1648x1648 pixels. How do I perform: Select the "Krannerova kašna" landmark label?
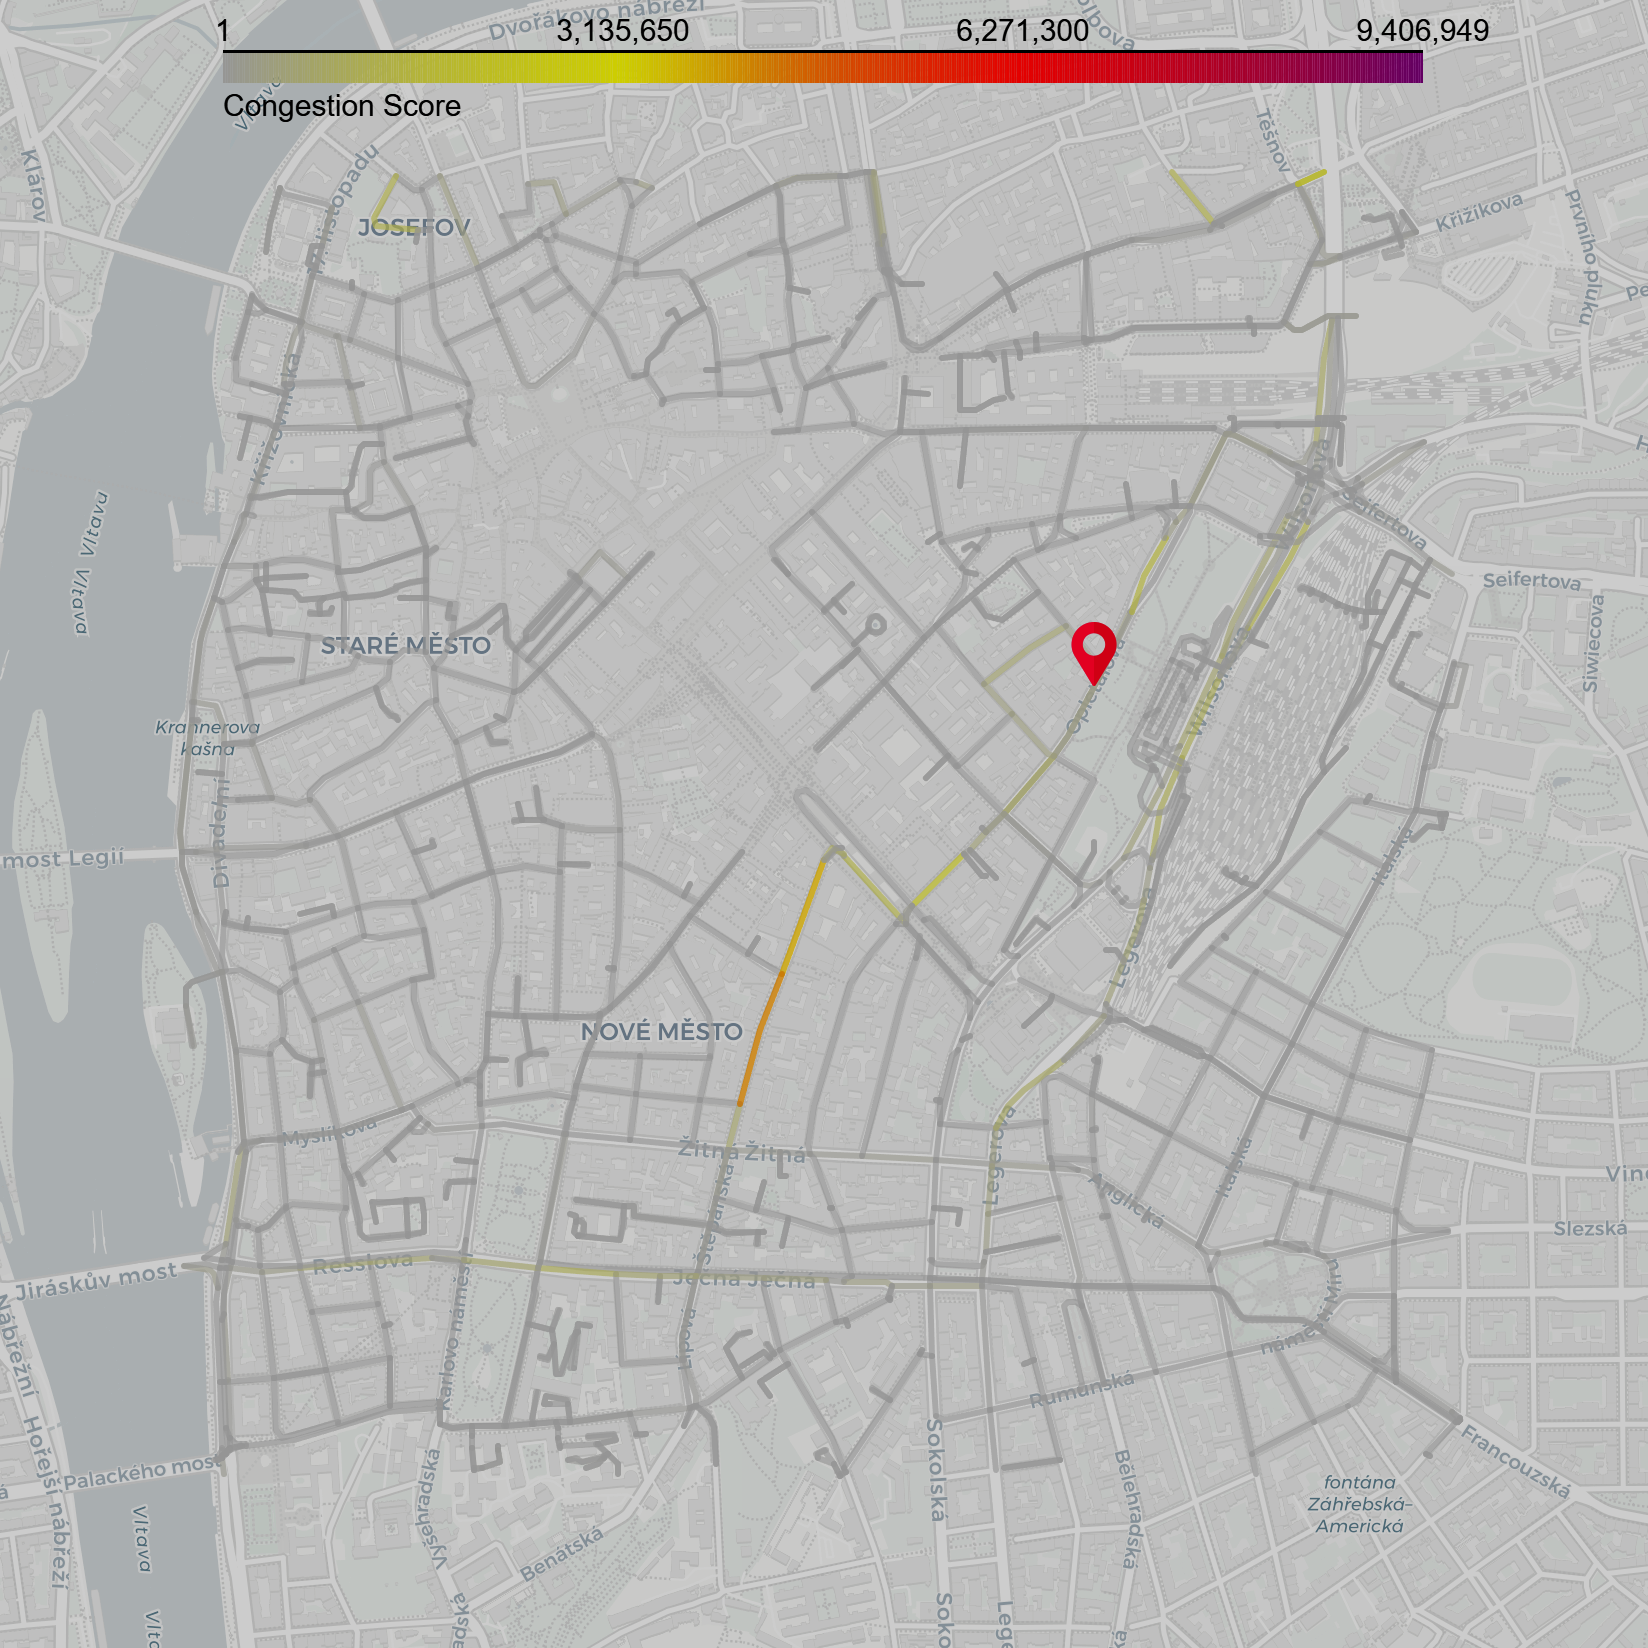click(208, 738)
